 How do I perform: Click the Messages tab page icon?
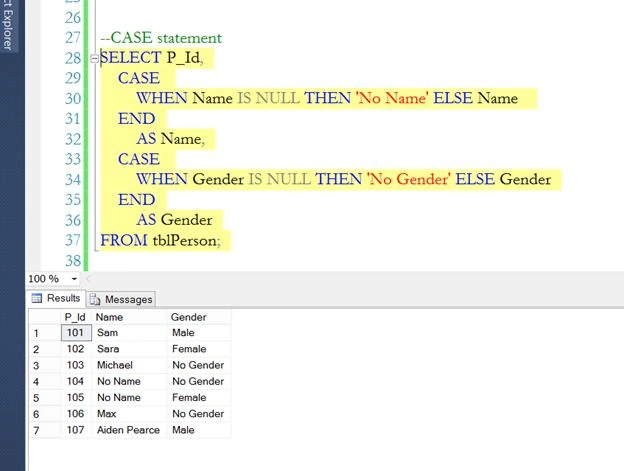tap(95, 299)
